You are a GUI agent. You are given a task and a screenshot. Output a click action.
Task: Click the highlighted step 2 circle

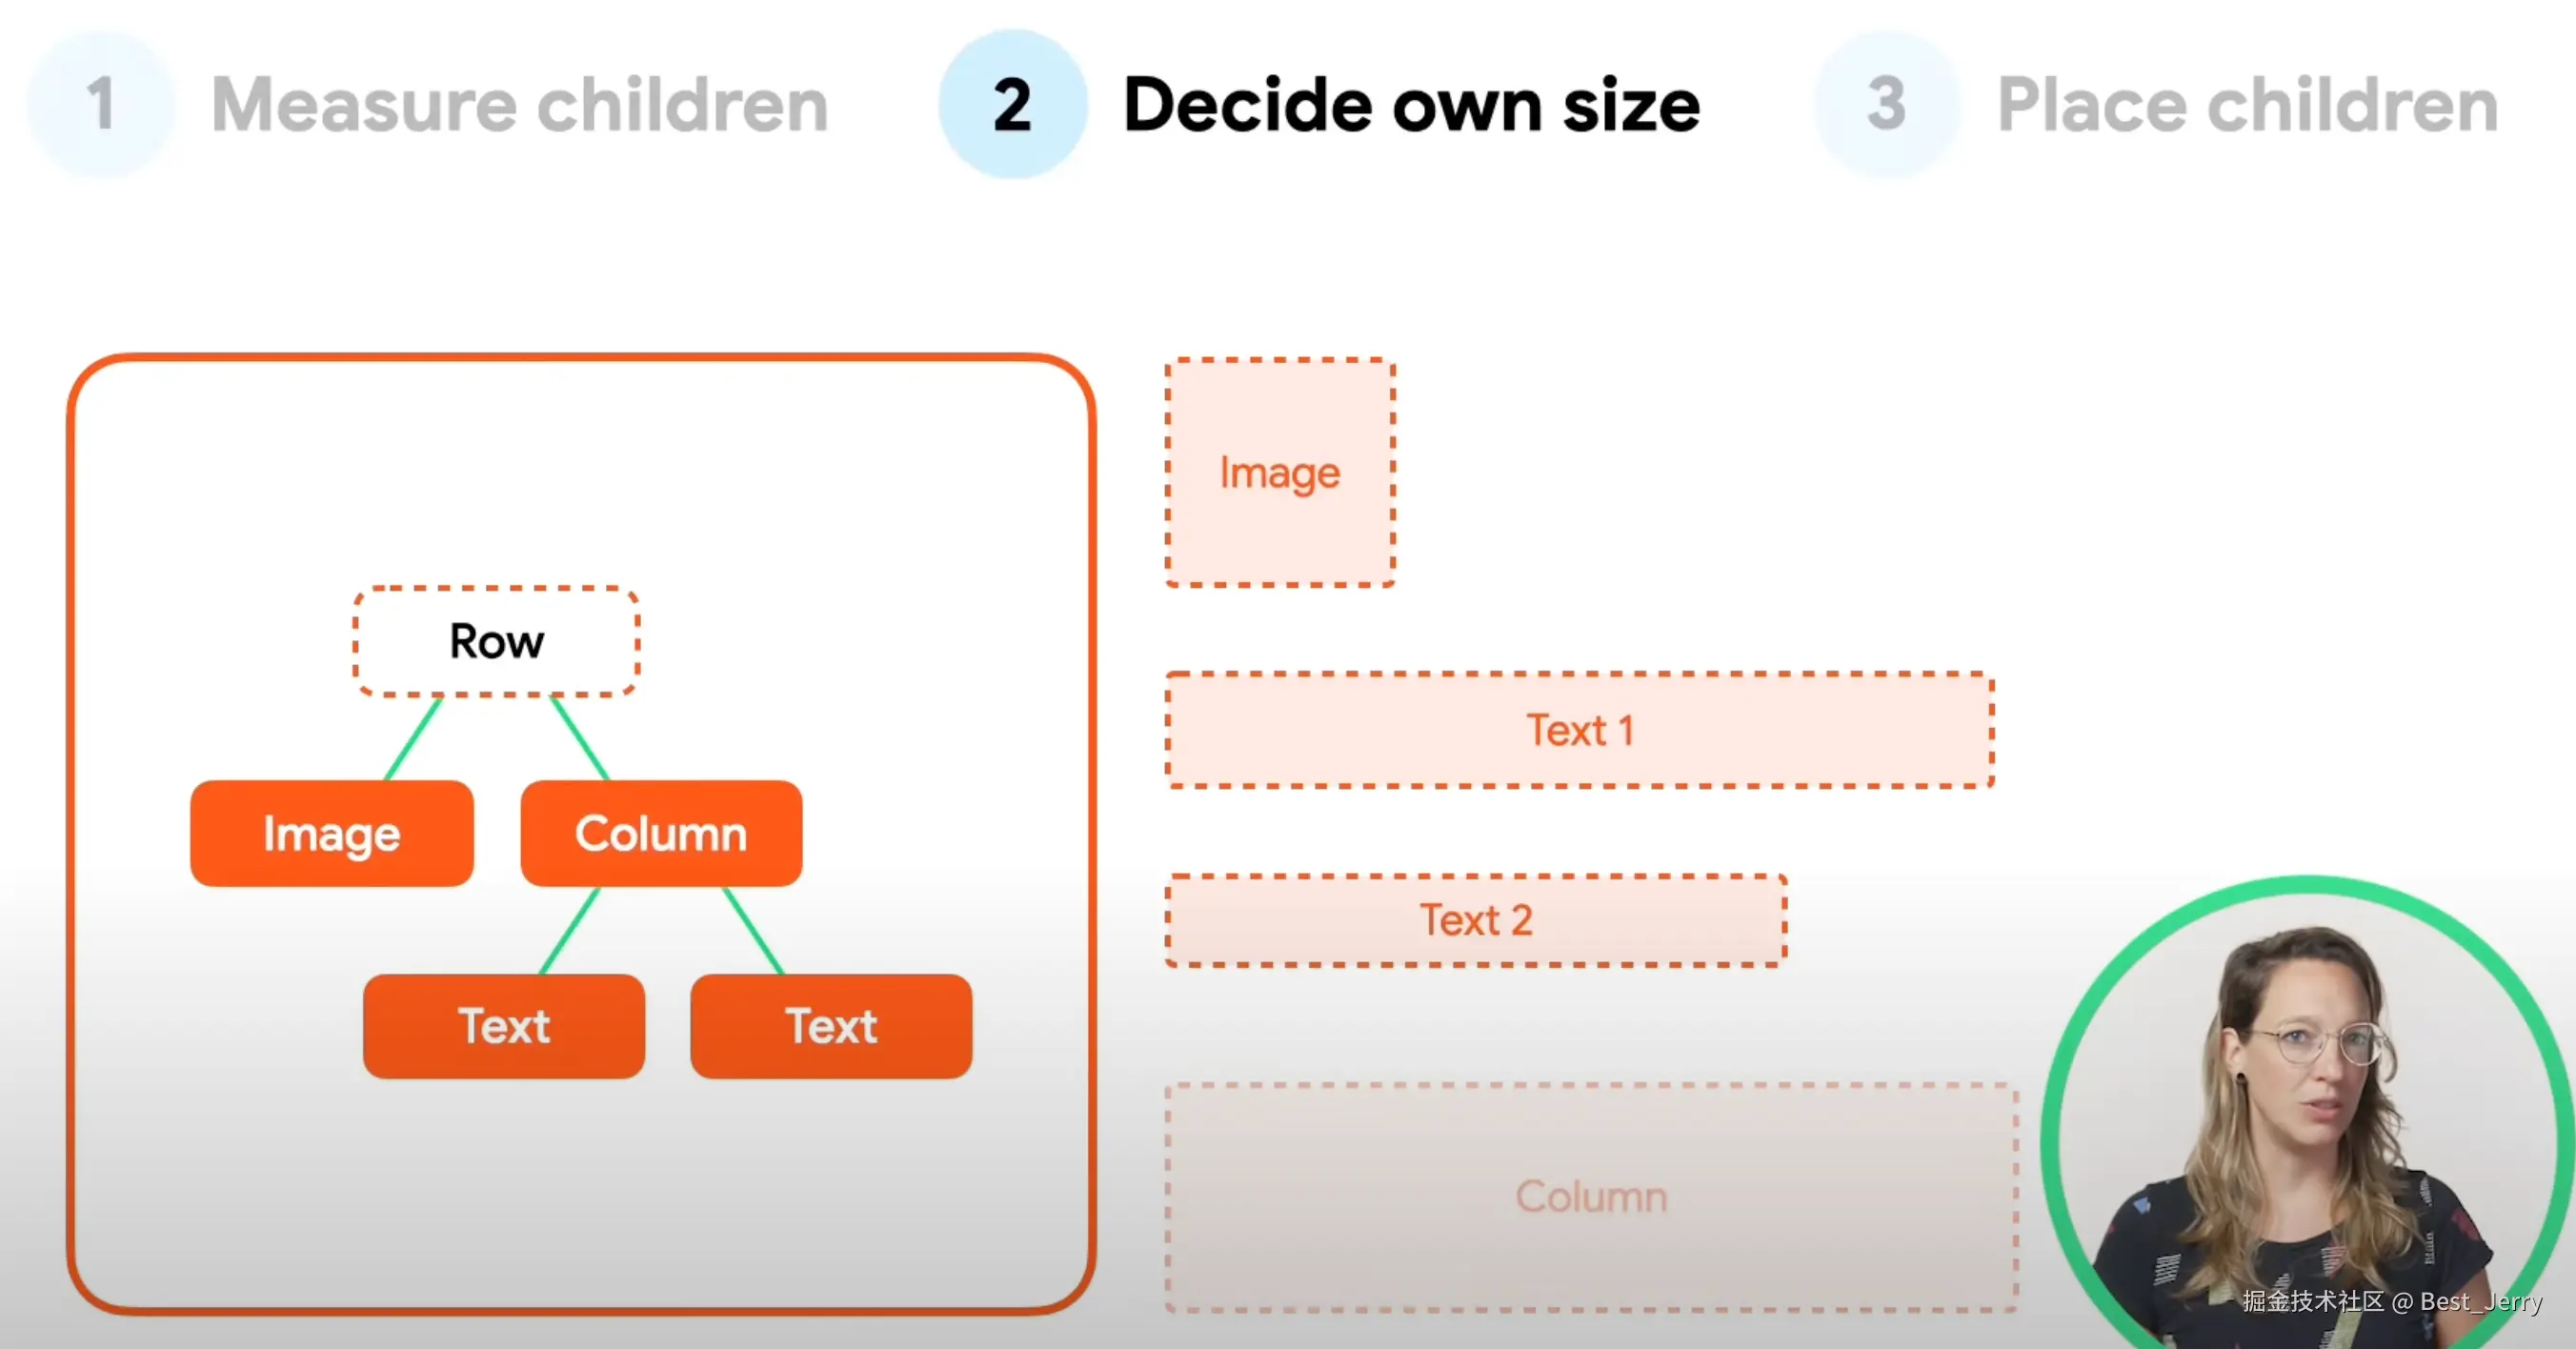pyautogui.click(x=1012, y=104)
